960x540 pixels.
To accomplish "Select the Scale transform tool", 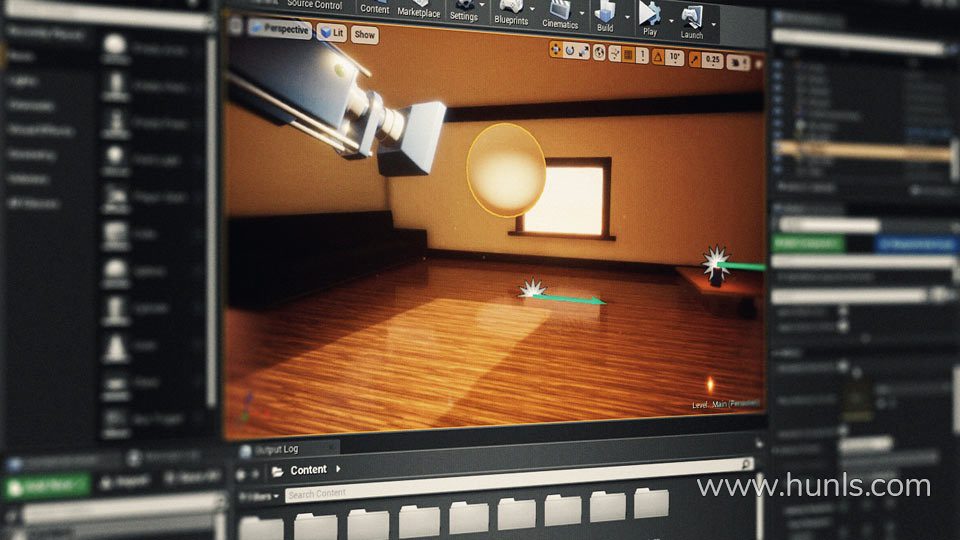I will click(x=584, y=52).
